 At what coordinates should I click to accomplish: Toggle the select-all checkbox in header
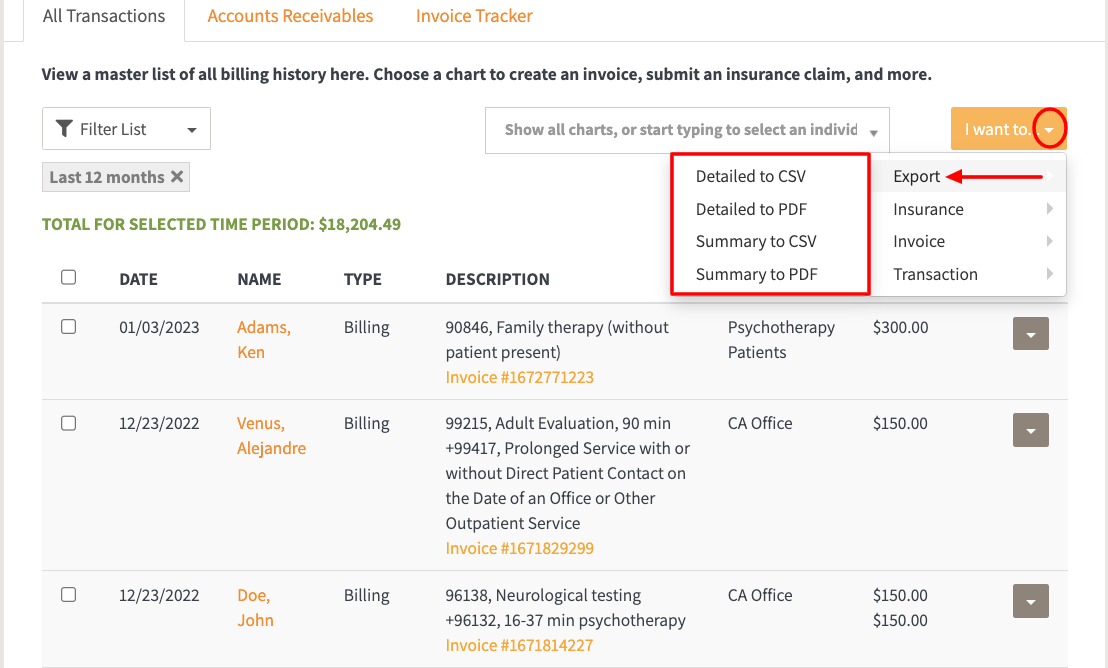pos(69,277)
